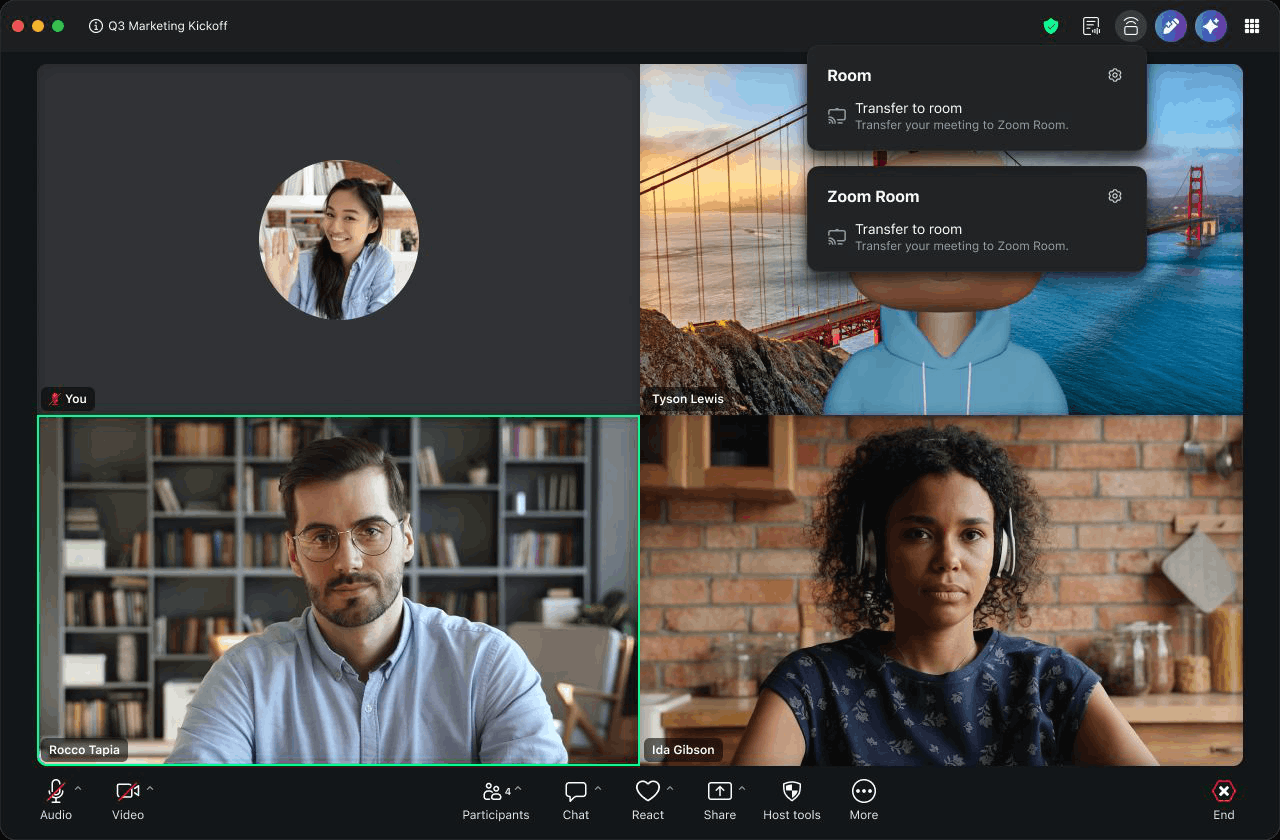The height and width of the screenshot is (840, 1280).
Task: Click the Ida Gibson name label
Action: click(683, 750)
